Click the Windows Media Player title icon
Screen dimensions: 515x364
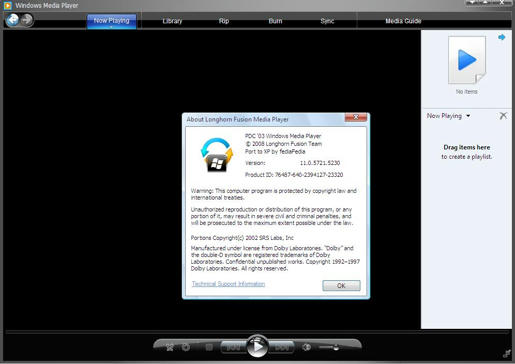click(x=7, y=5)
